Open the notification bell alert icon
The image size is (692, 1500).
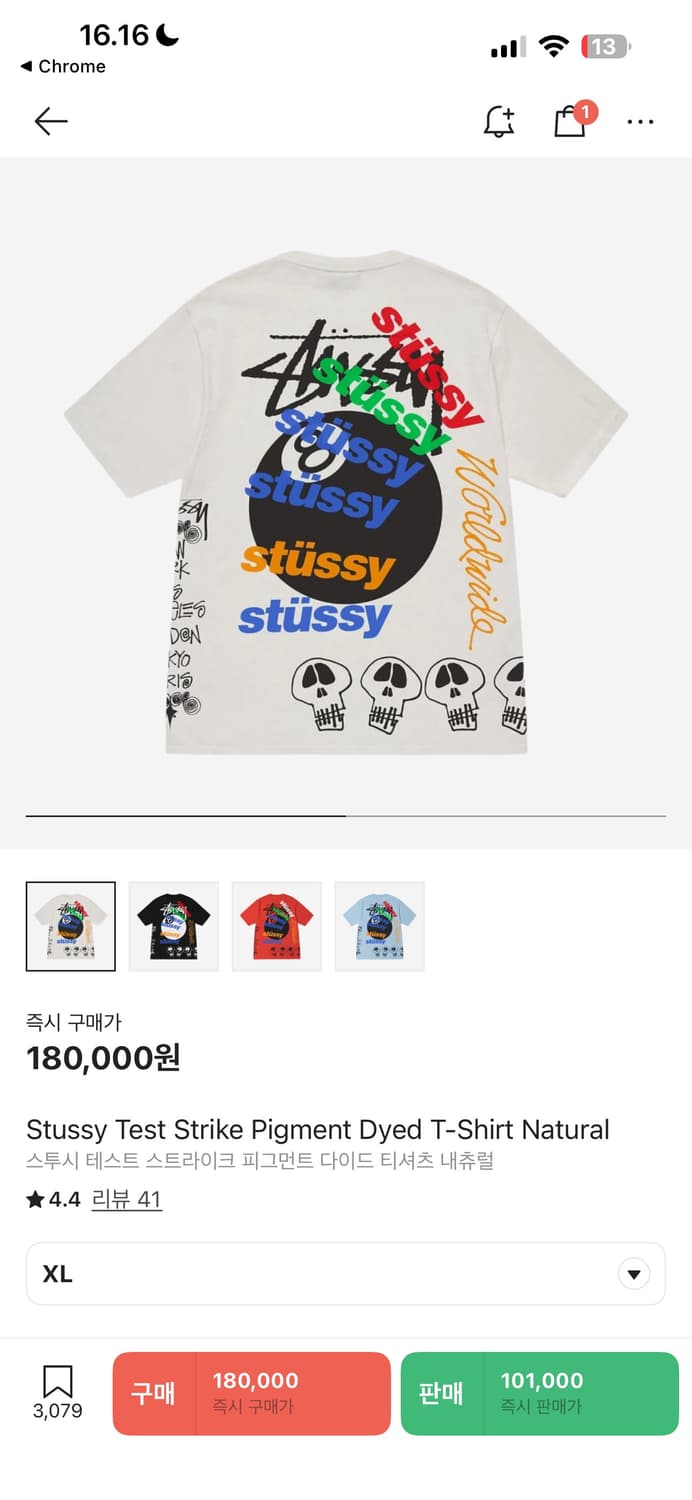pyautogui.click(x=498, y=121)
